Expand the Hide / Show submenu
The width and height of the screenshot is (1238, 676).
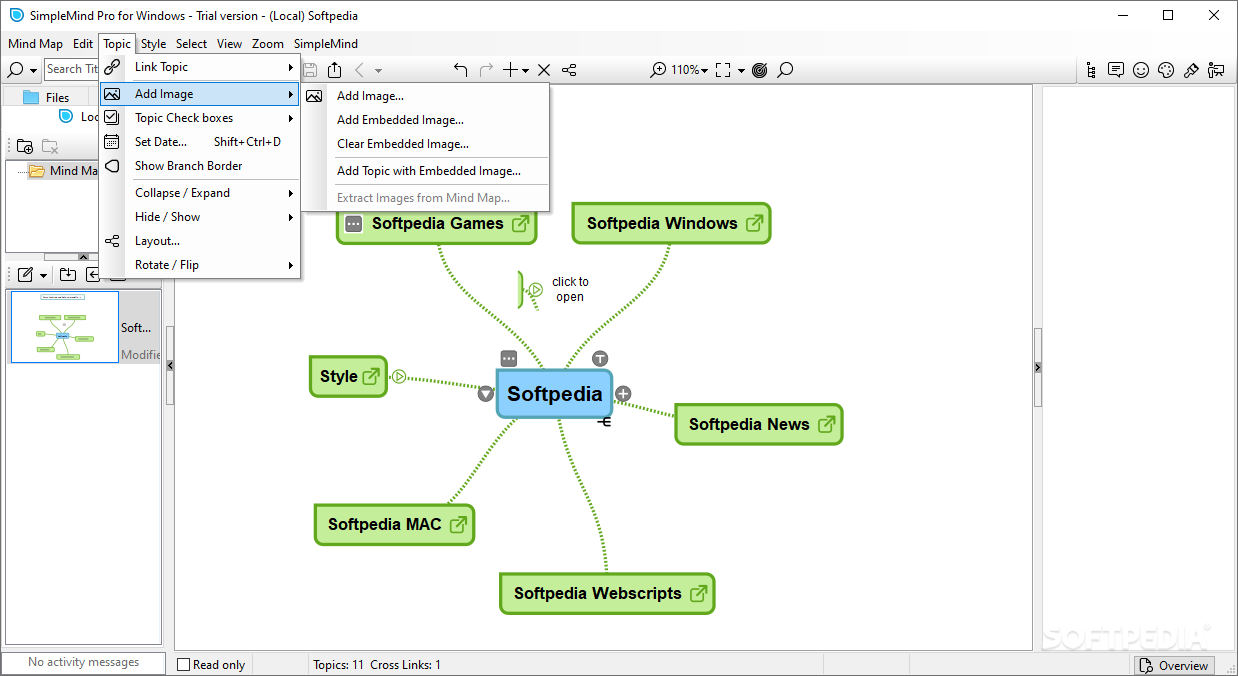click(x=200, y=217)
